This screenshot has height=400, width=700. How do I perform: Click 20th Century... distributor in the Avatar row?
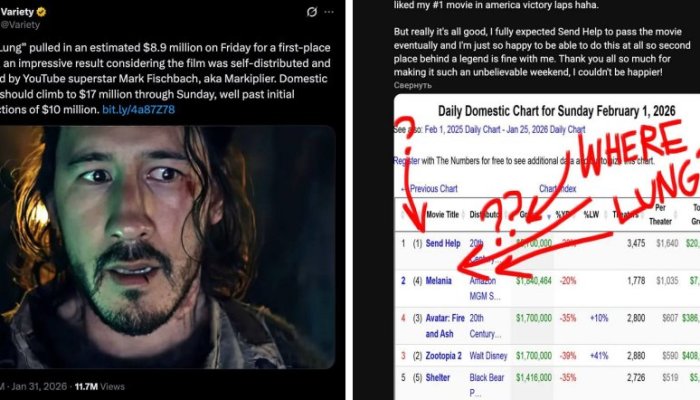pyautogui.click(x=485, y=326)
